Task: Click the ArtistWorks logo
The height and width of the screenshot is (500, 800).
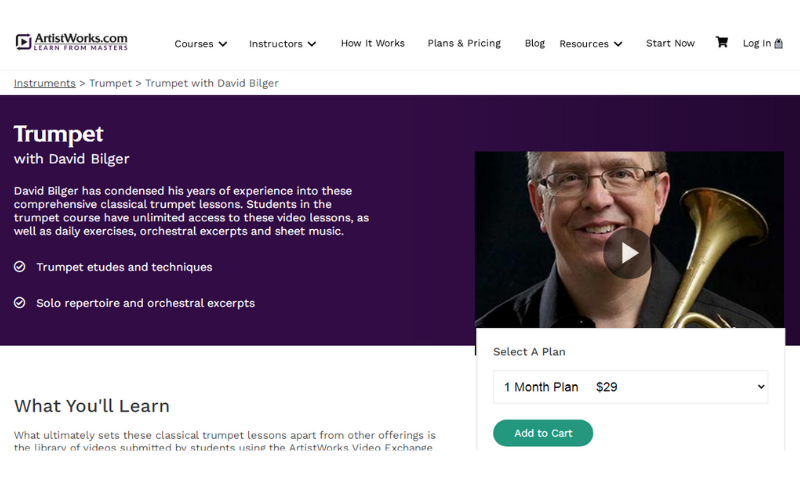Action: point(71,42)
